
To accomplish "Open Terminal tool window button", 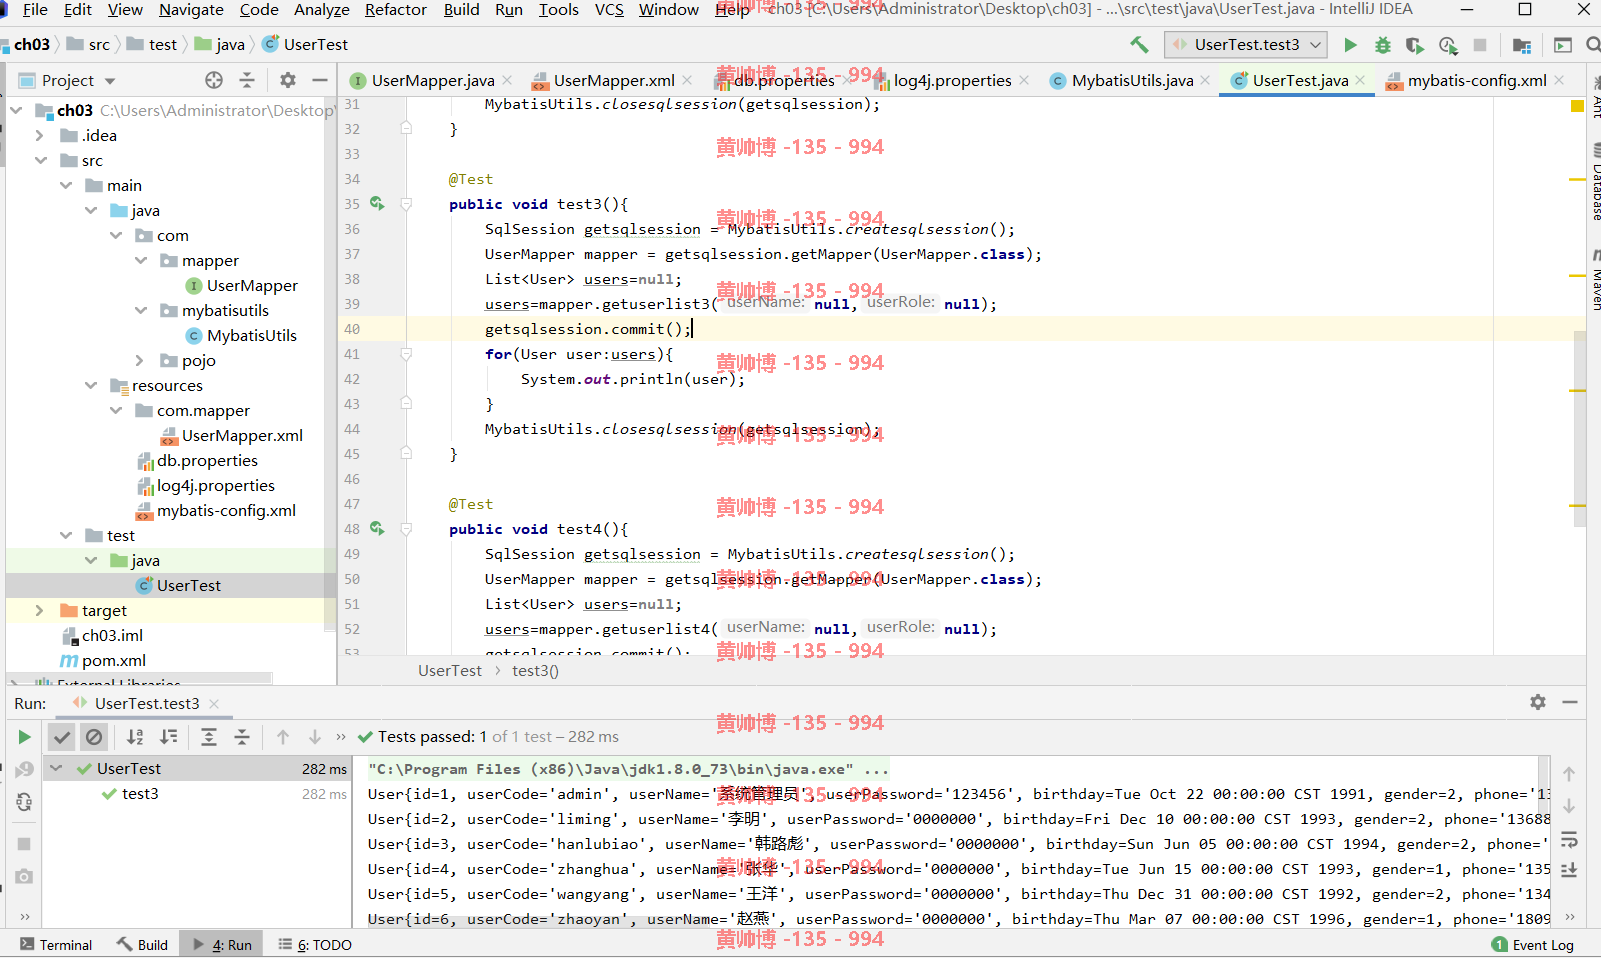I will coord(56,945).
